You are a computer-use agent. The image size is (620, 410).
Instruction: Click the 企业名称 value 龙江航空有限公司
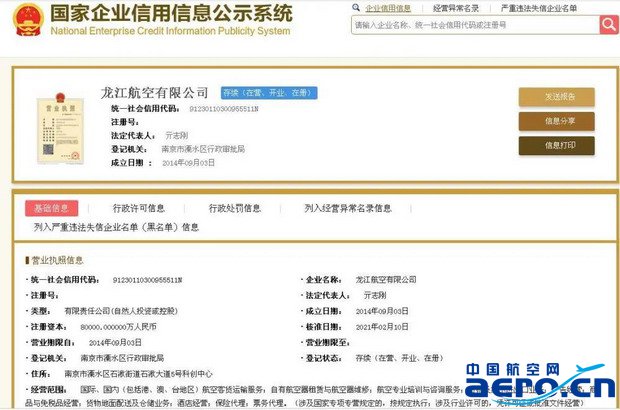(x=386, y=280)
